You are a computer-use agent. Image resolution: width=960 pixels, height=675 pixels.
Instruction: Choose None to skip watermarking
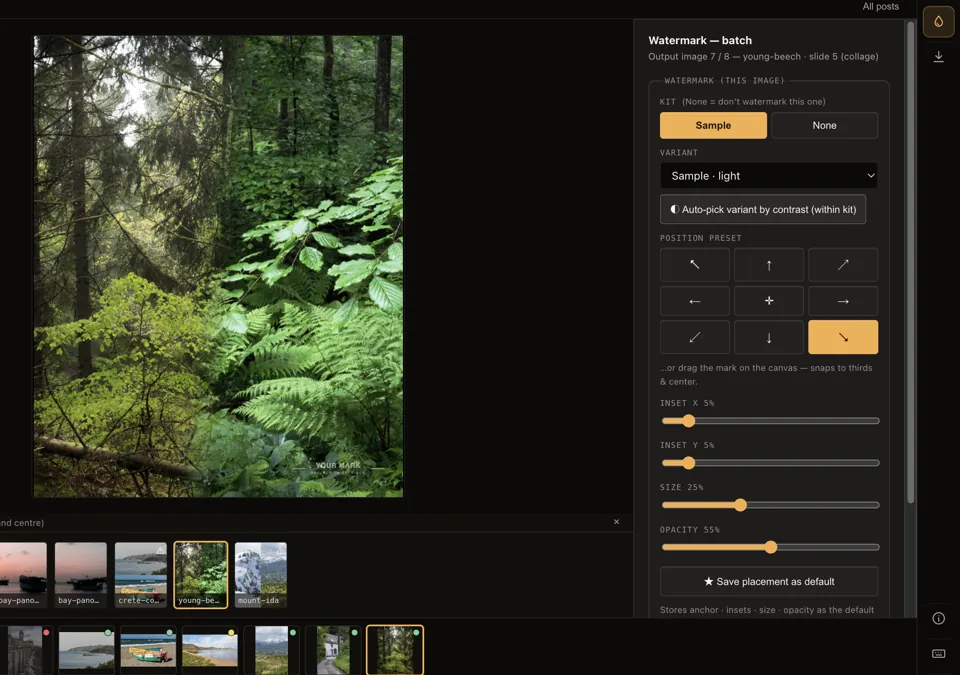pos(824,125)
